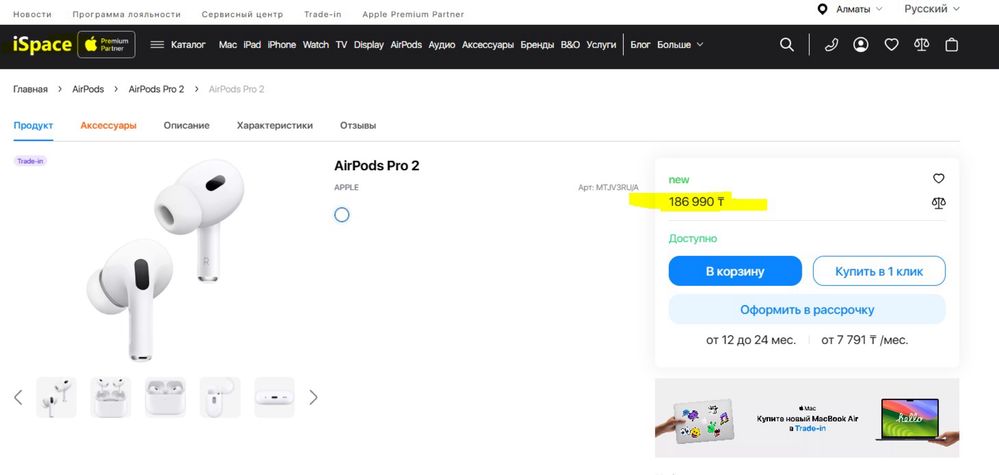999x475 pixels.
Task: Open the Mac menu item
Action: pos(227,45)
